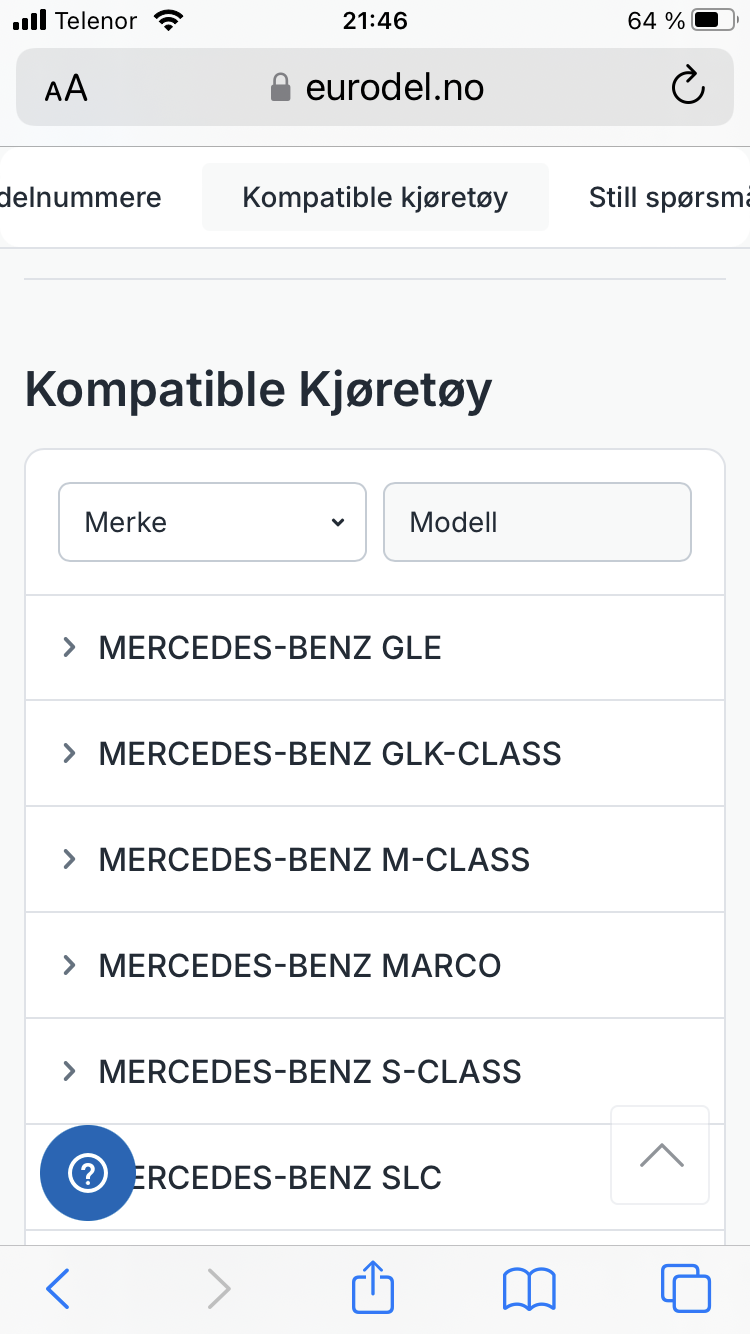Switch to the Delnummere tab
Screen dimensions: 750x1334
tap(82, 197)
